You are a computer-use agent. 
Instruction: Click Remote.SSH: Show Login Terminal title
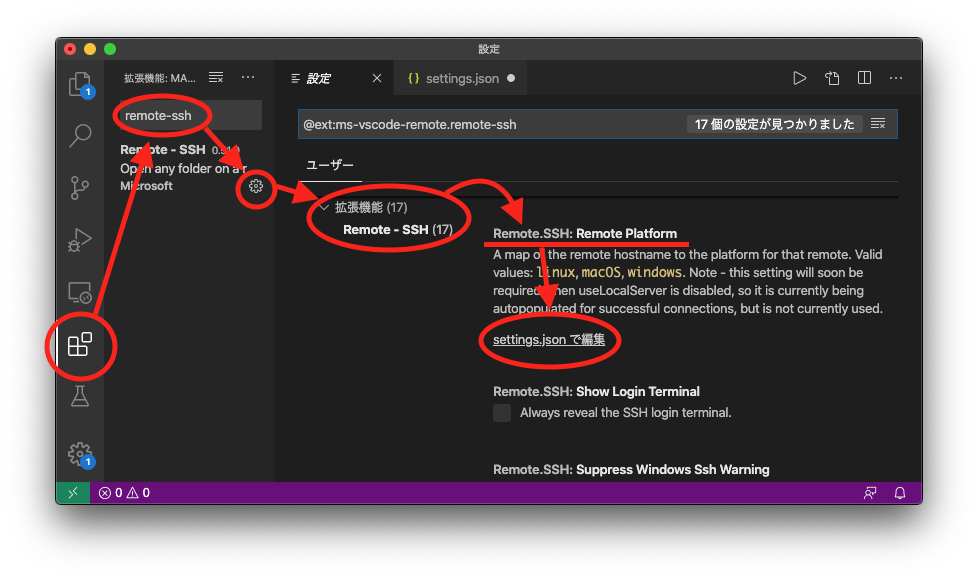pyautogui.click(x=596, y=392)
